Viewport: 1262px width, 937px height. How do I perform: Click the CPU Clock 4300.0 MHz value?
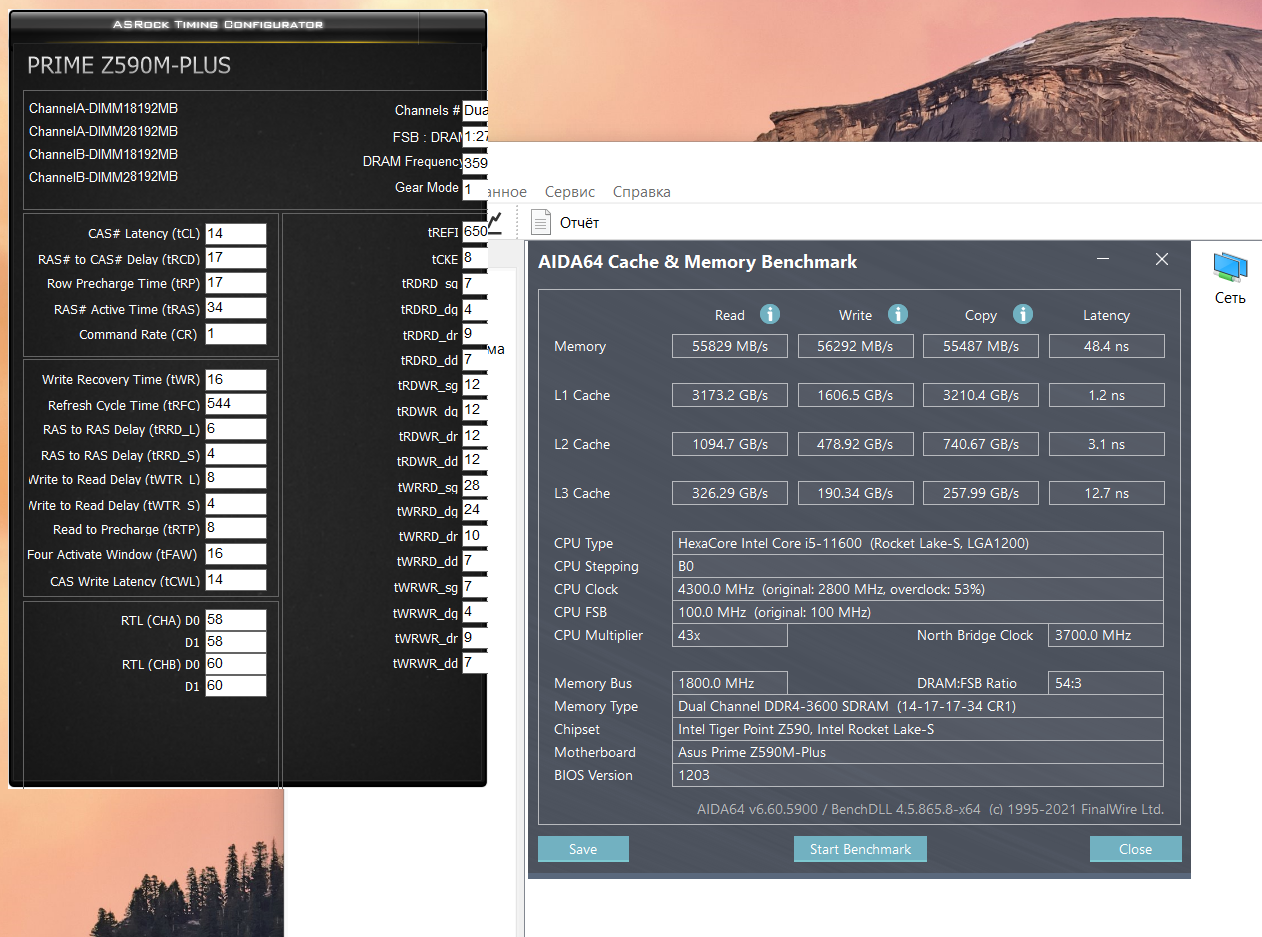click(918, 589)
